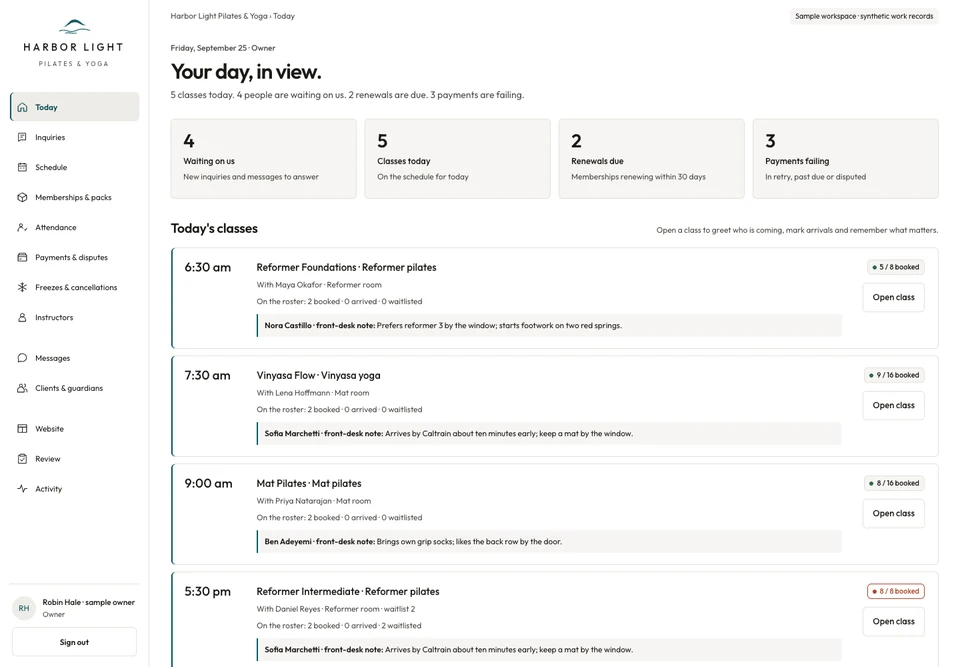Click the Attendance person icon
The width and height of the screenshot is (960, 667).
point(23,227)
